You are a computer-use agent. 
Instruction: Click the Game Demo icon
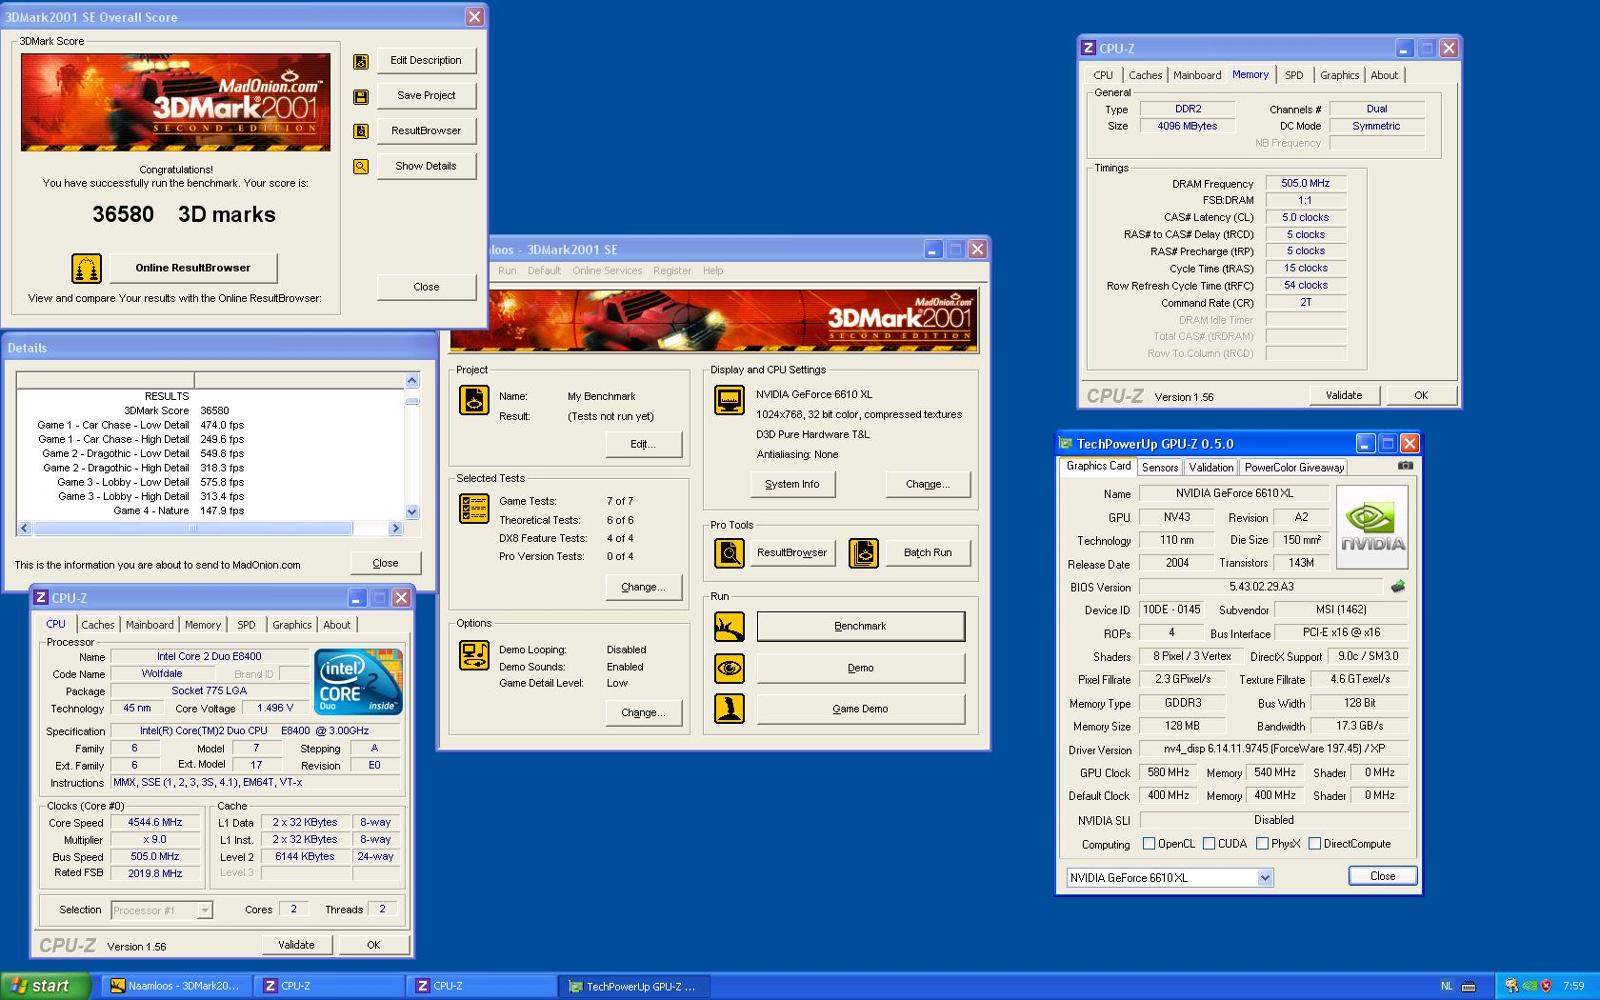point(729,708)
